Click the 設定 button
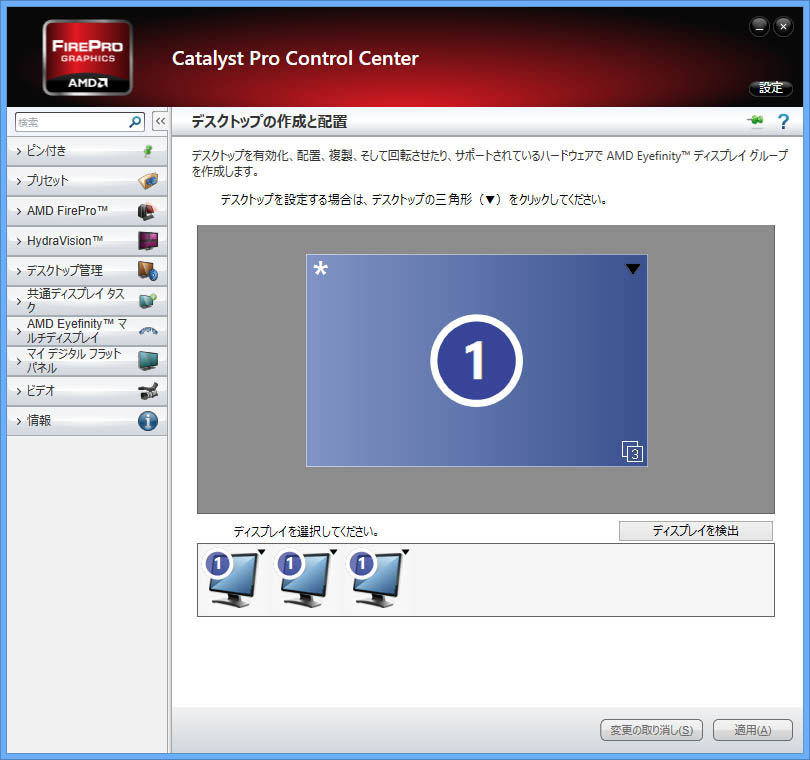 (x=771, y=88)
